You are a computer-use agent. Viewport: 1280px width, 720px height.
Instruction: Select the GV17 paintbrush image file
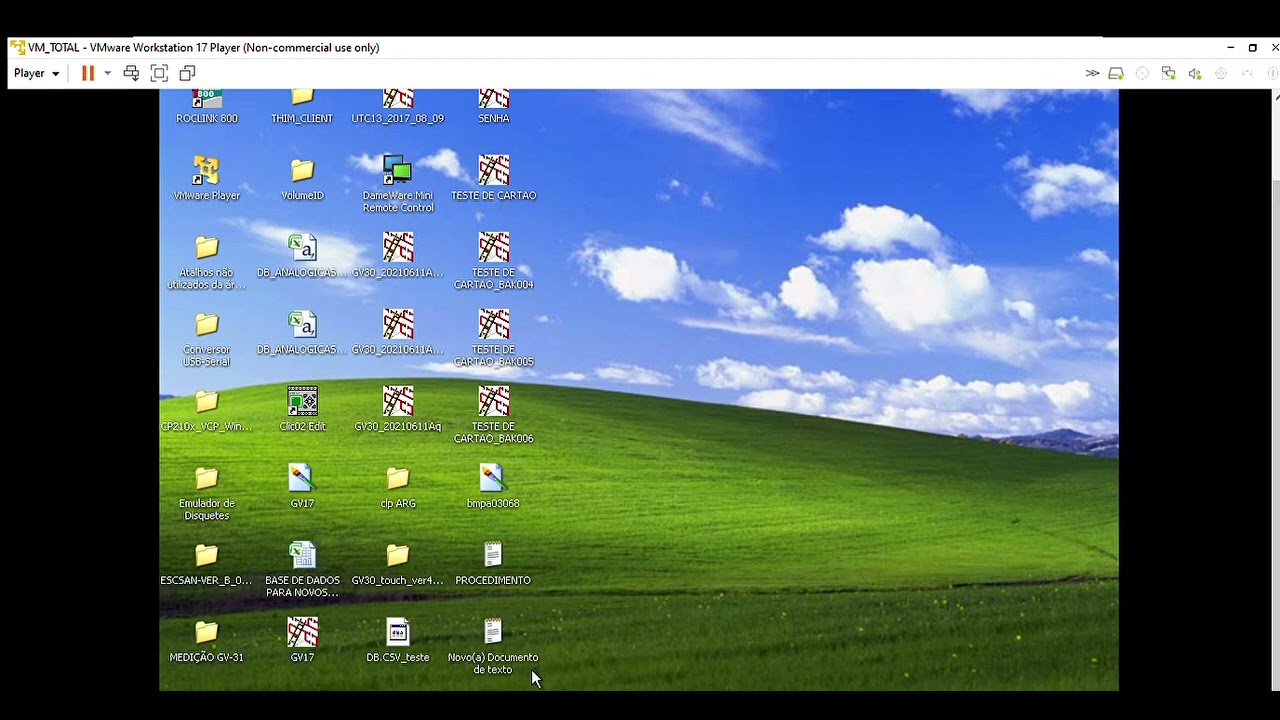(x=302, y=487)
